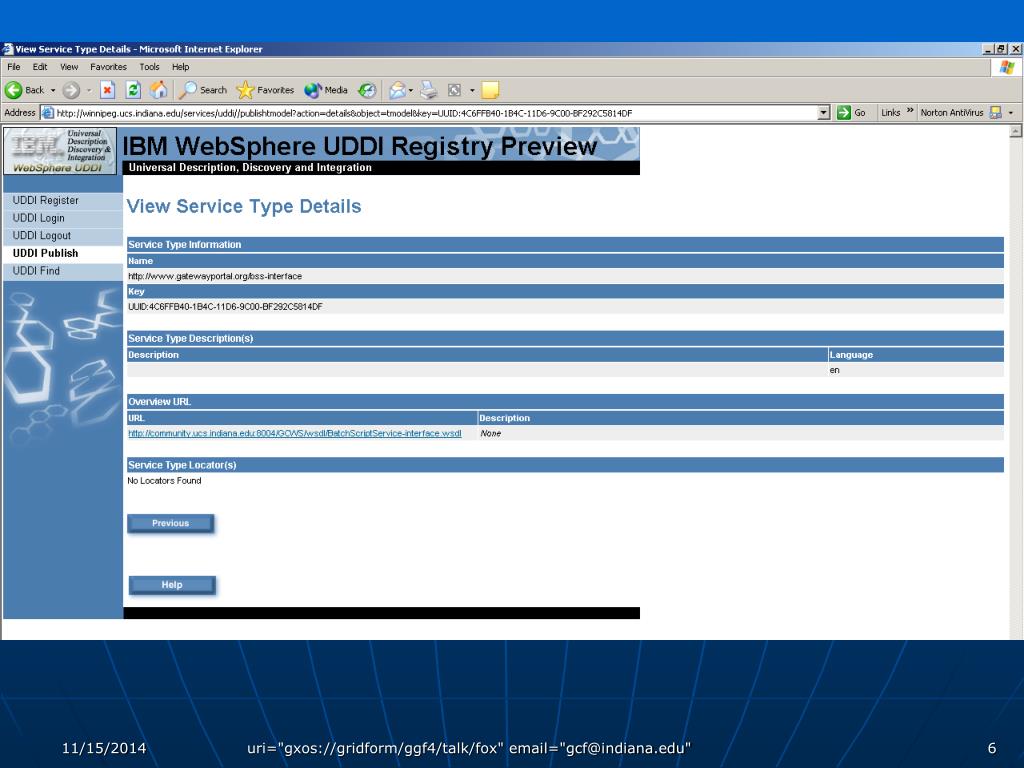Image resolution: width=1024 pixels, height=768 pixels.
Task: Select UDDI Login in the sidebar
Action: coord(39,218)
